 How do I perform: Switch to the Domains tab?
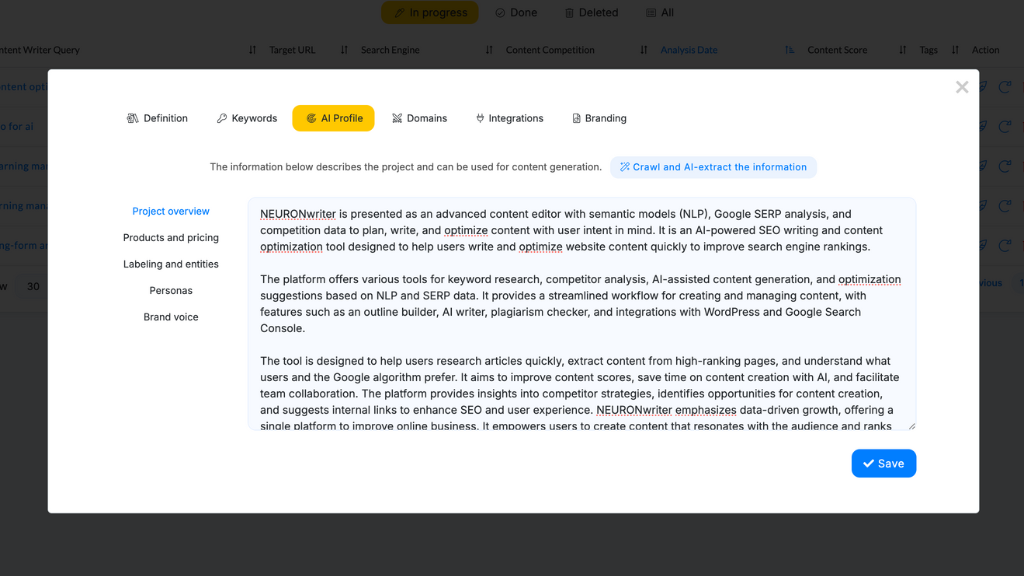[x=419, y=118]
